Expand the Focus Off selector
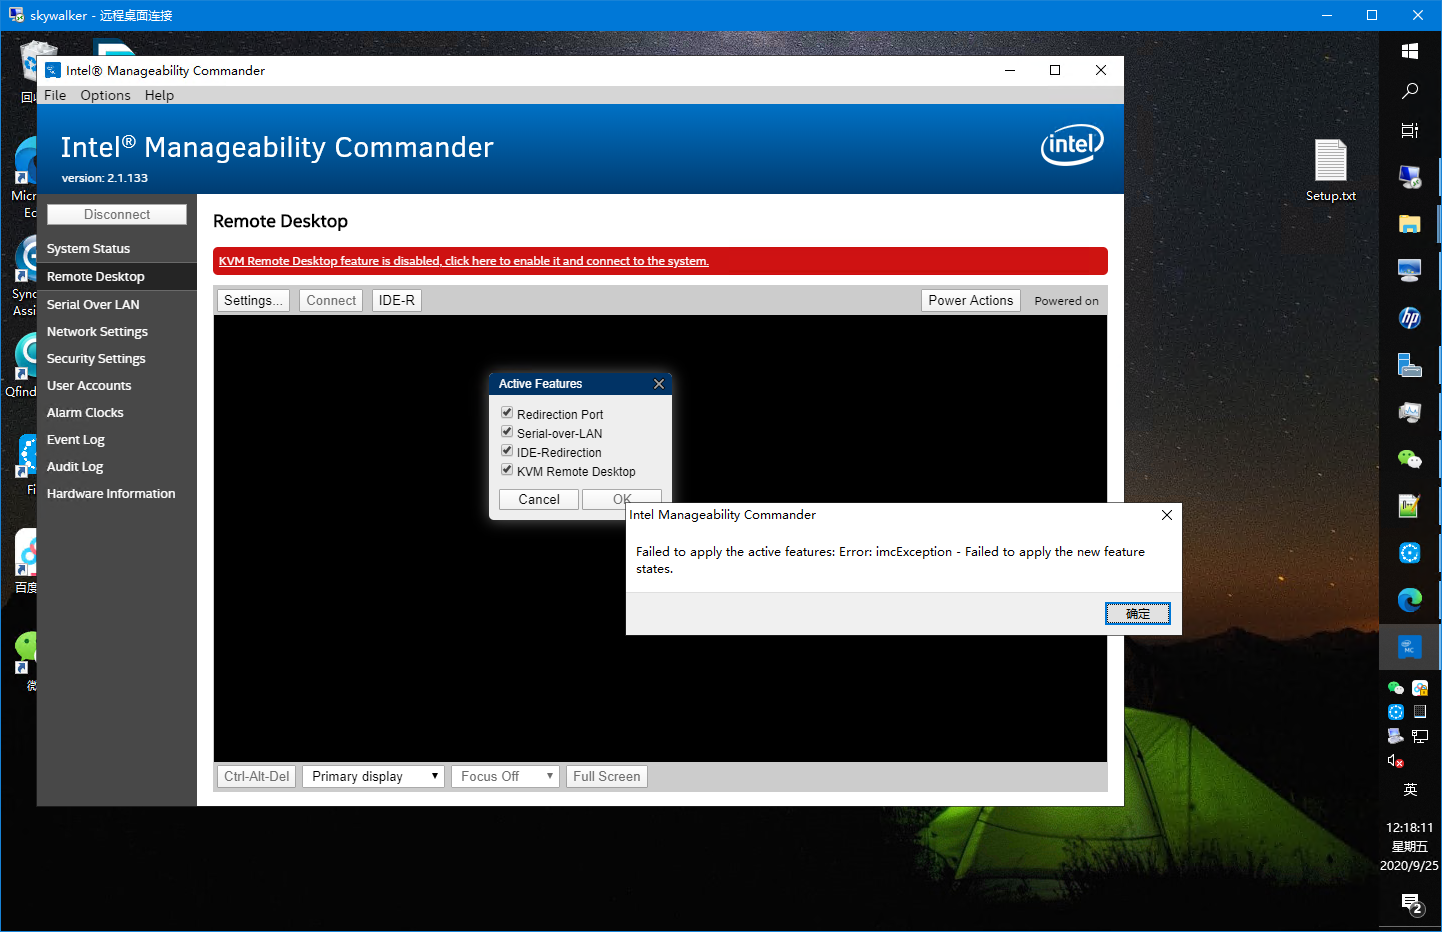This screenshot has width=1442, height=932. [505, 776]
